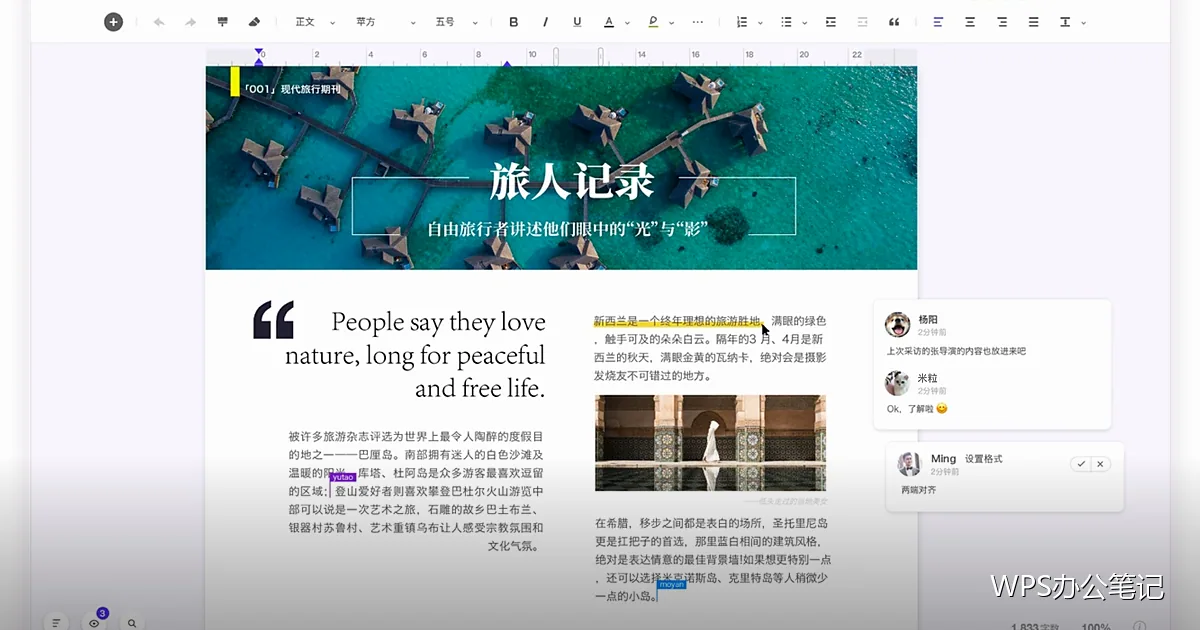Open the font family dropdown 苹方
The height and width of the screenshot is (630, 1200).
click(385, 22)
